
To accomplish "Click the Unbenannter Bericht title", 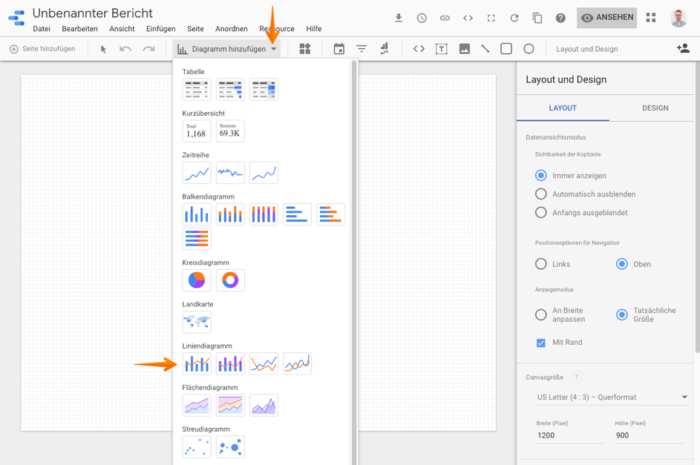I will click(92, 13).
